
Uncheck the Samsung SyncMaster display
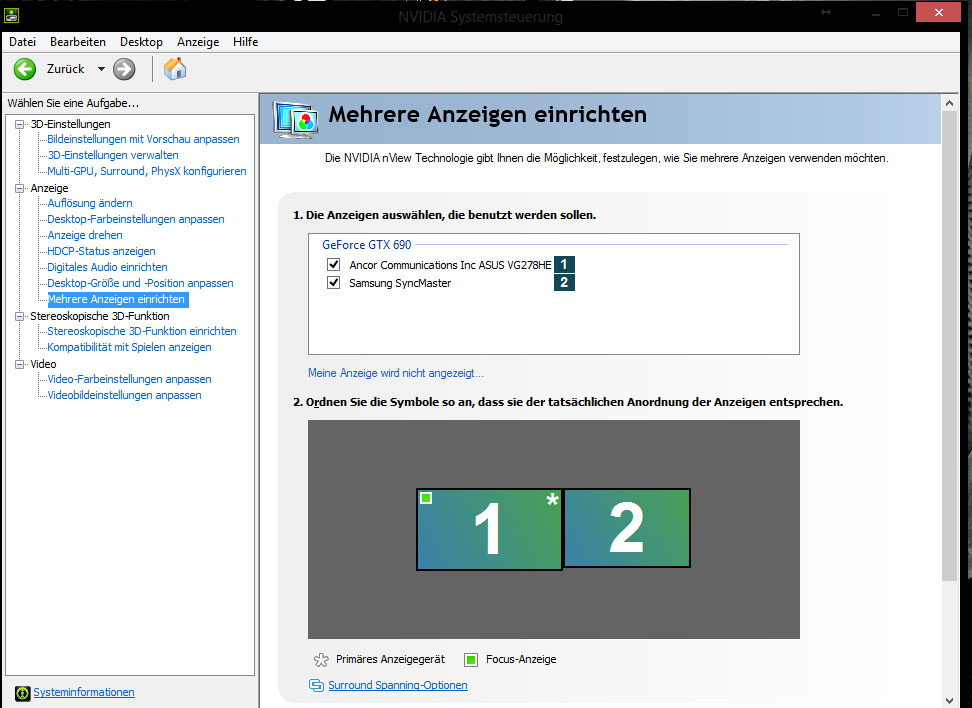pos(334,283)
